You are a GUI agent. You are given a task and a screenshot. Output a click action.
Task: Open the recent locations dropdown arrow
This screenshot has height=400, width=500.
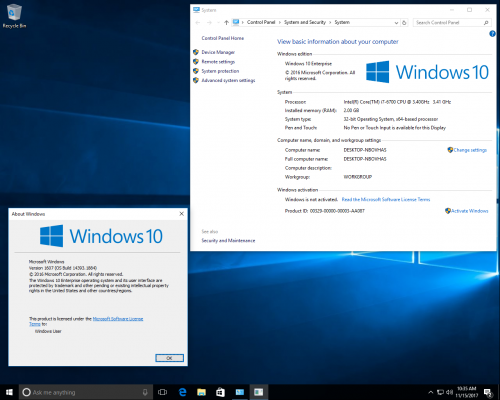pos(218,23)
